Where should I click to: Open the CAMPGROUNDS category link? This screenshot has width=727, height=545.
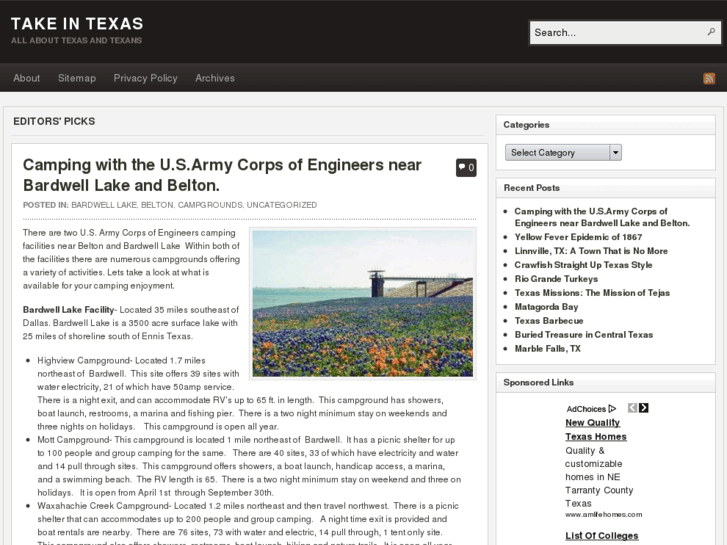pos(210,205)
